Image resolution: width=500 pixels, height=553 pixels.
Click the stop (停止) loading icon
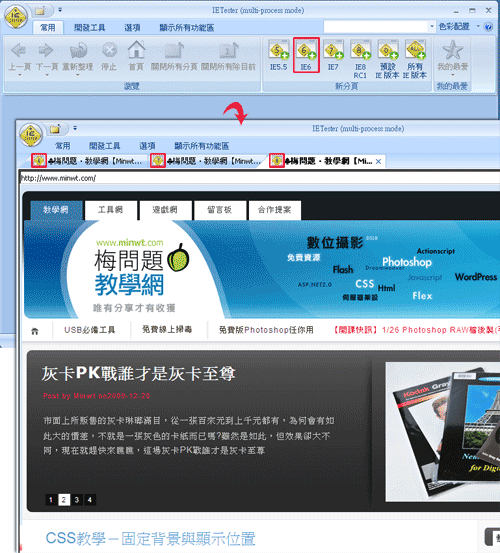[109, 55]
